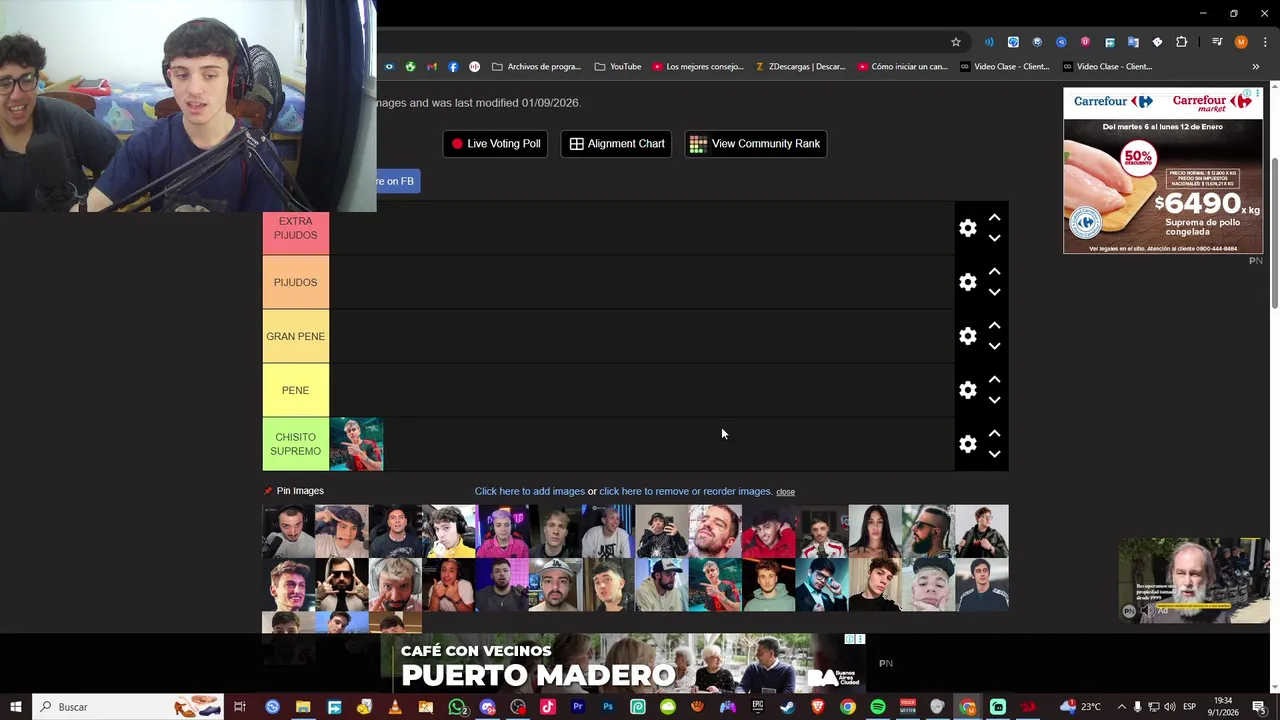
Task: Move EXTRA PIJUDOS tier down with arrow
Action: [x=994, y=239]
